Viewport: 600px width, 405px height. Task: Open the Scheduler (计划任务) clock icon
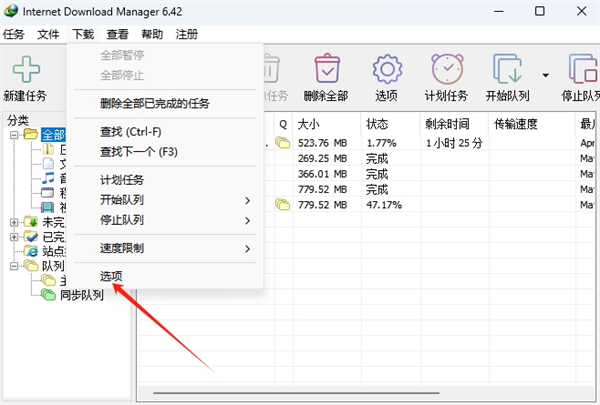tap(447, 69)
